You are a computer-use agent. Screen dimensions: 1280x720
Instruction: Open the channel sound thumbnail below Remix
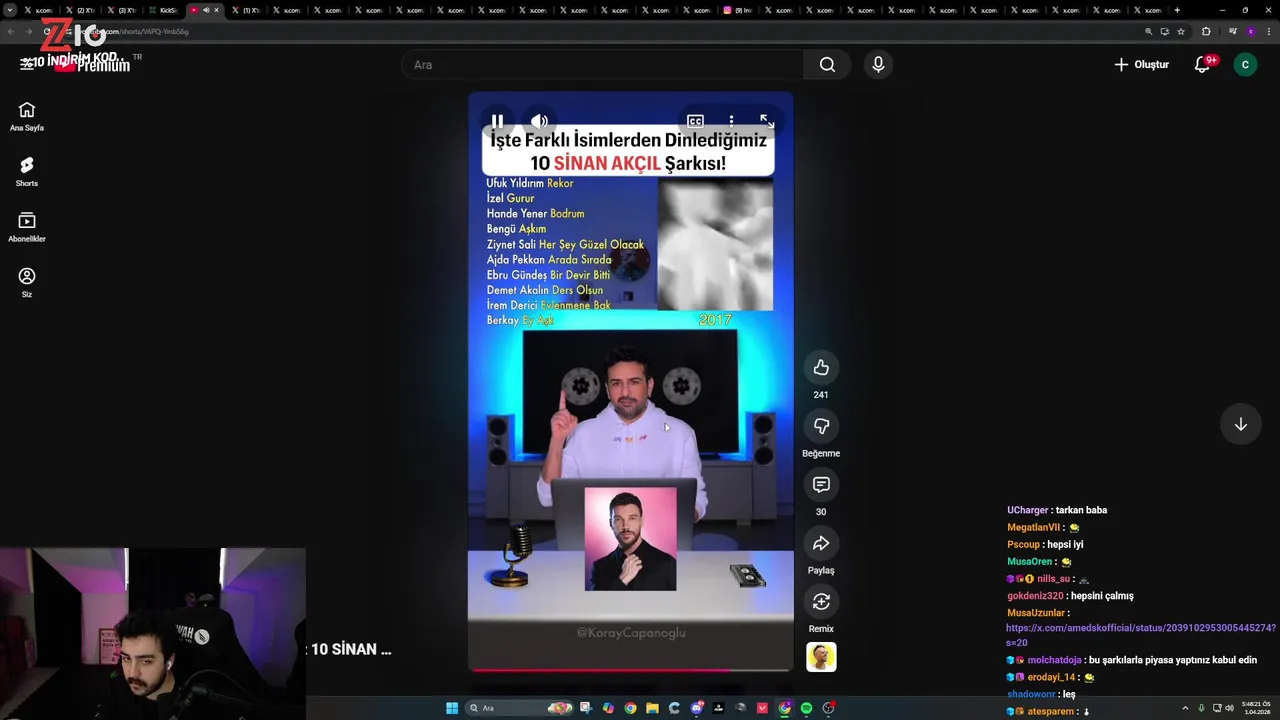coord(821,657)
